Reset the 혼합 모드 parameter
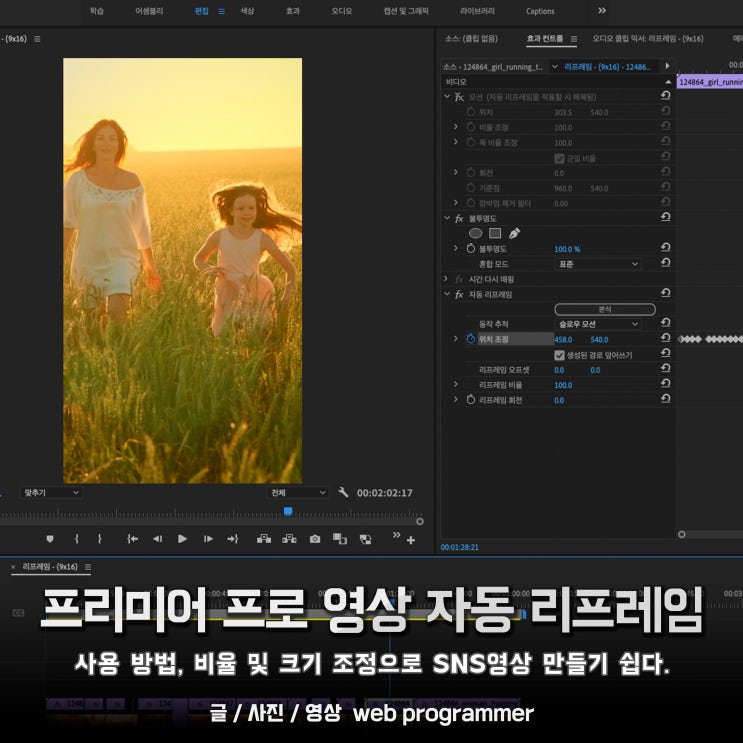Screen dimensions: 743x743 click(666, 263)
